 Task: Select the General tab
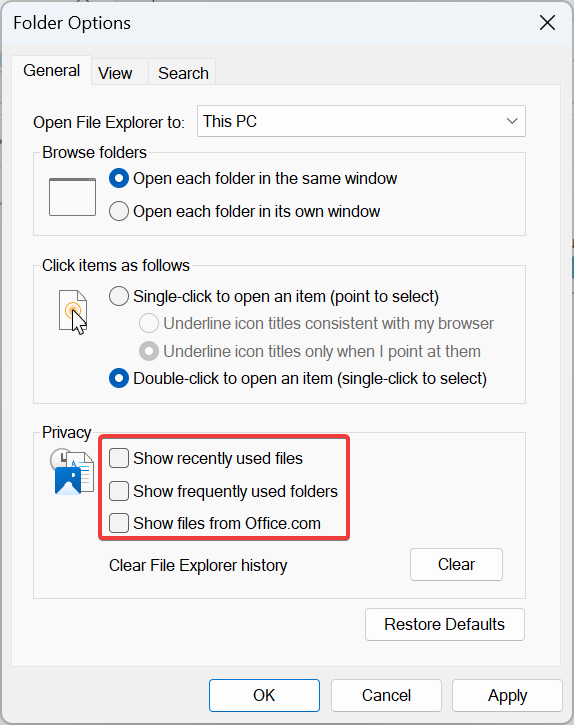pyautogui.click(x=51, y=70)
